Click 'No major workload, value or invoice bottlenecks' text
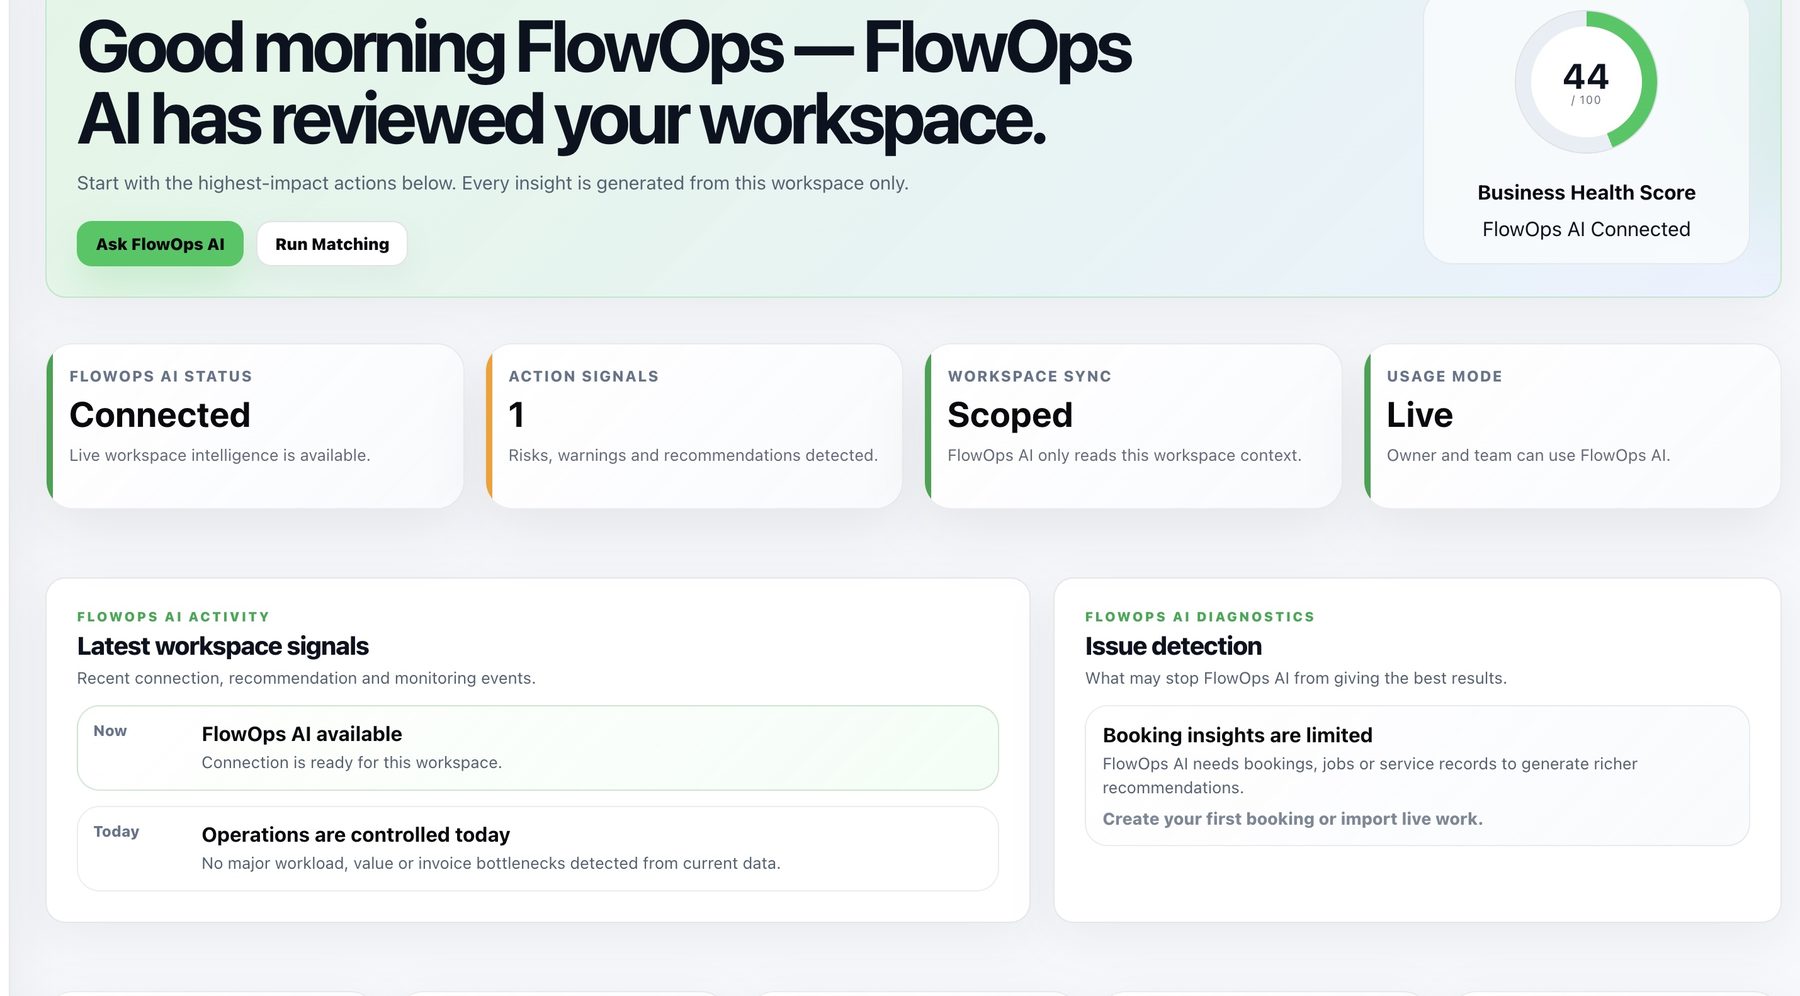This screenshot has width=1800, height=996. (491, 863)
